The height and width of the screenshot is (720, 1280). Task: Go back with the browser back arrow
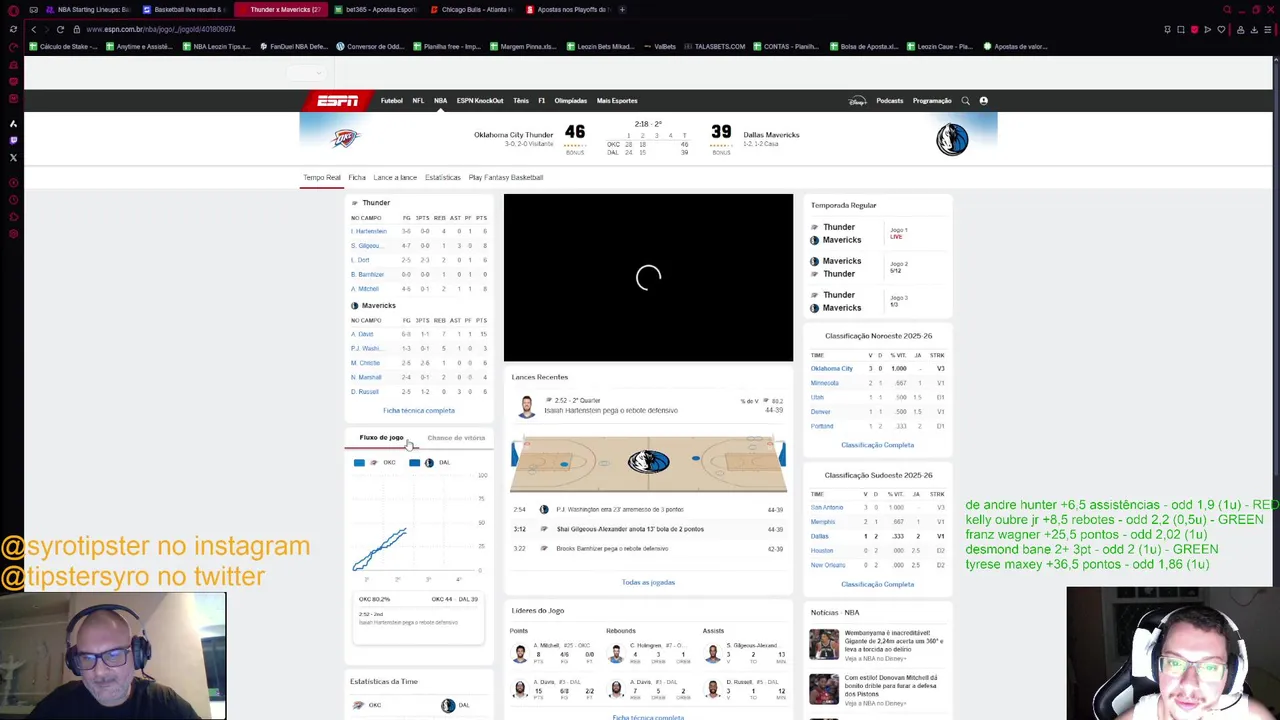[33, 29]
